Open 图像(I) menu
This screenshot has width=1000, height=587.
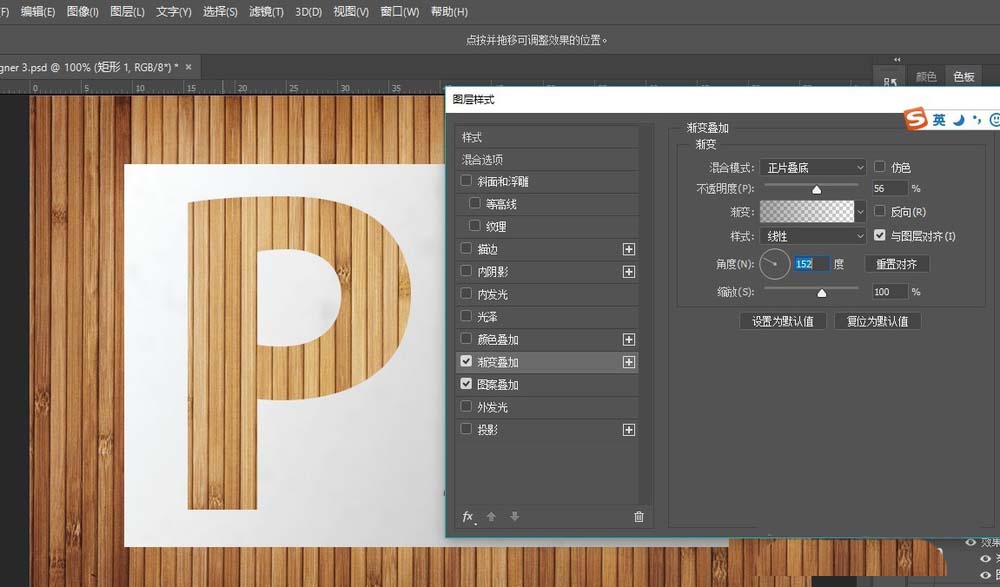(82, 11)
